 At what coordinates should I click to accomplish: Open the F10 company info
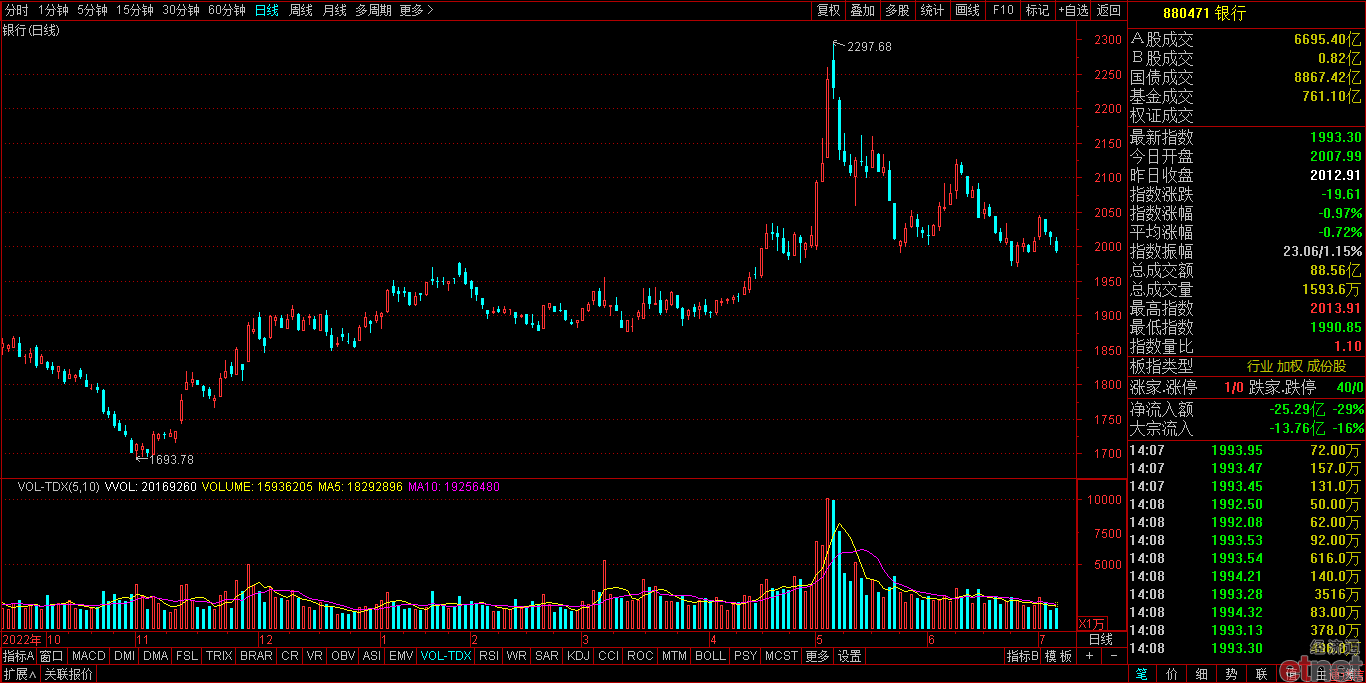1003,10
